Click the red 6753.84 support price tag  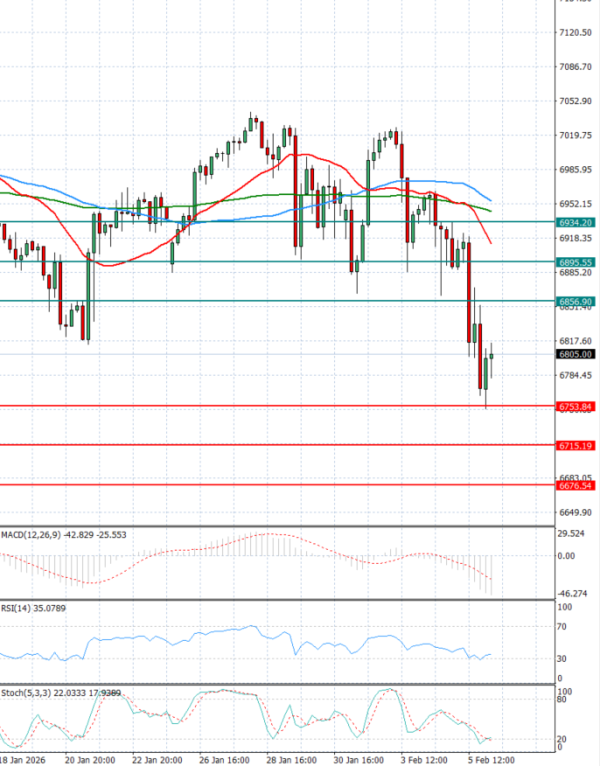574,406
